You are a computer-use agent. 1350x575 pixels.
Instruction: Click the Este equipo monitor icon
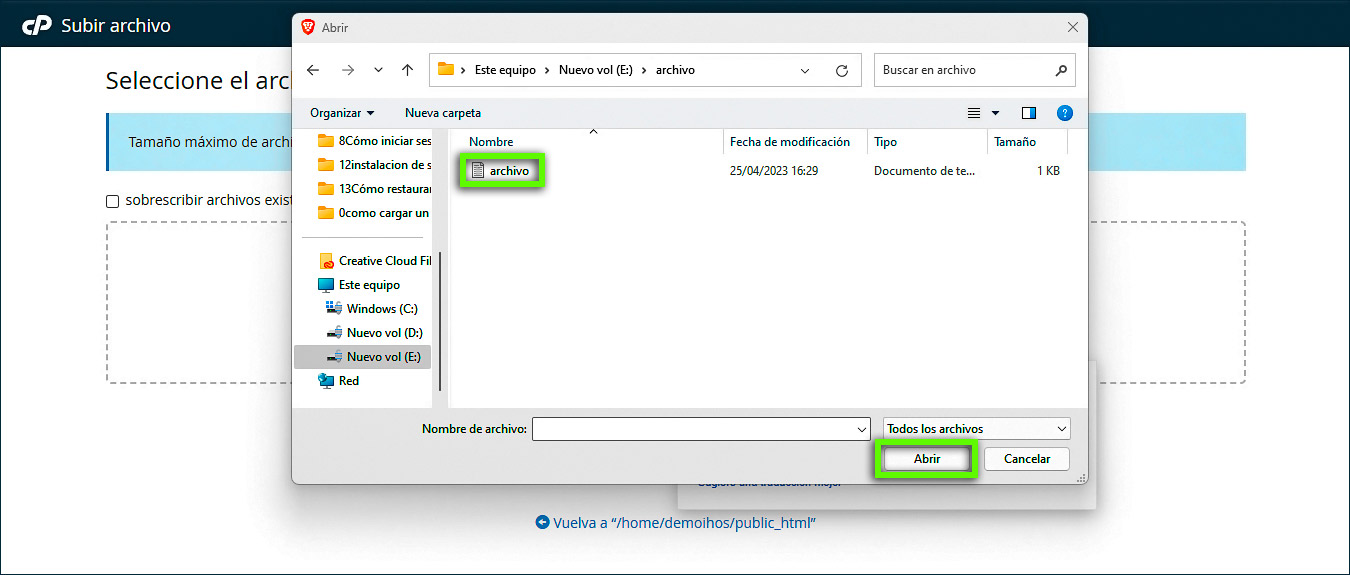[326, 285]
